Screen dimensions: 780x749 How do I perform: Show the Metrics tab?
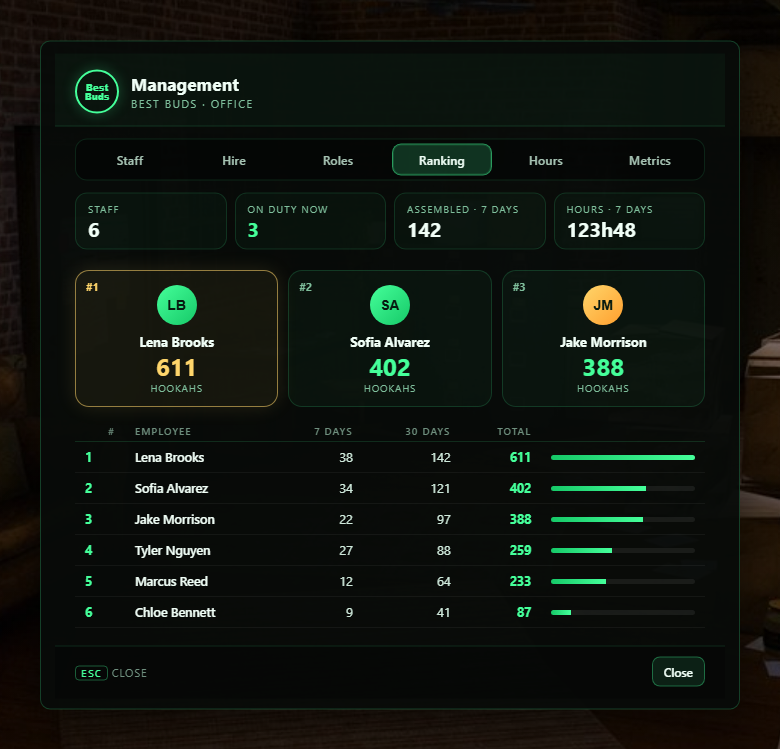tap(650, 161)
